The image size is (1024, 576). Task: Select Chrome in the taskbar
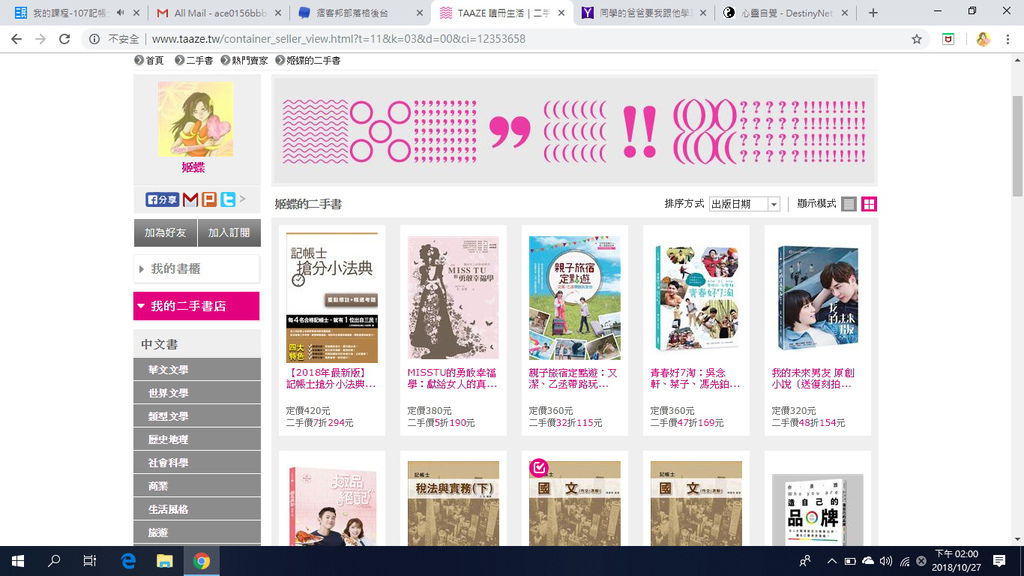(x=201, y=561)
